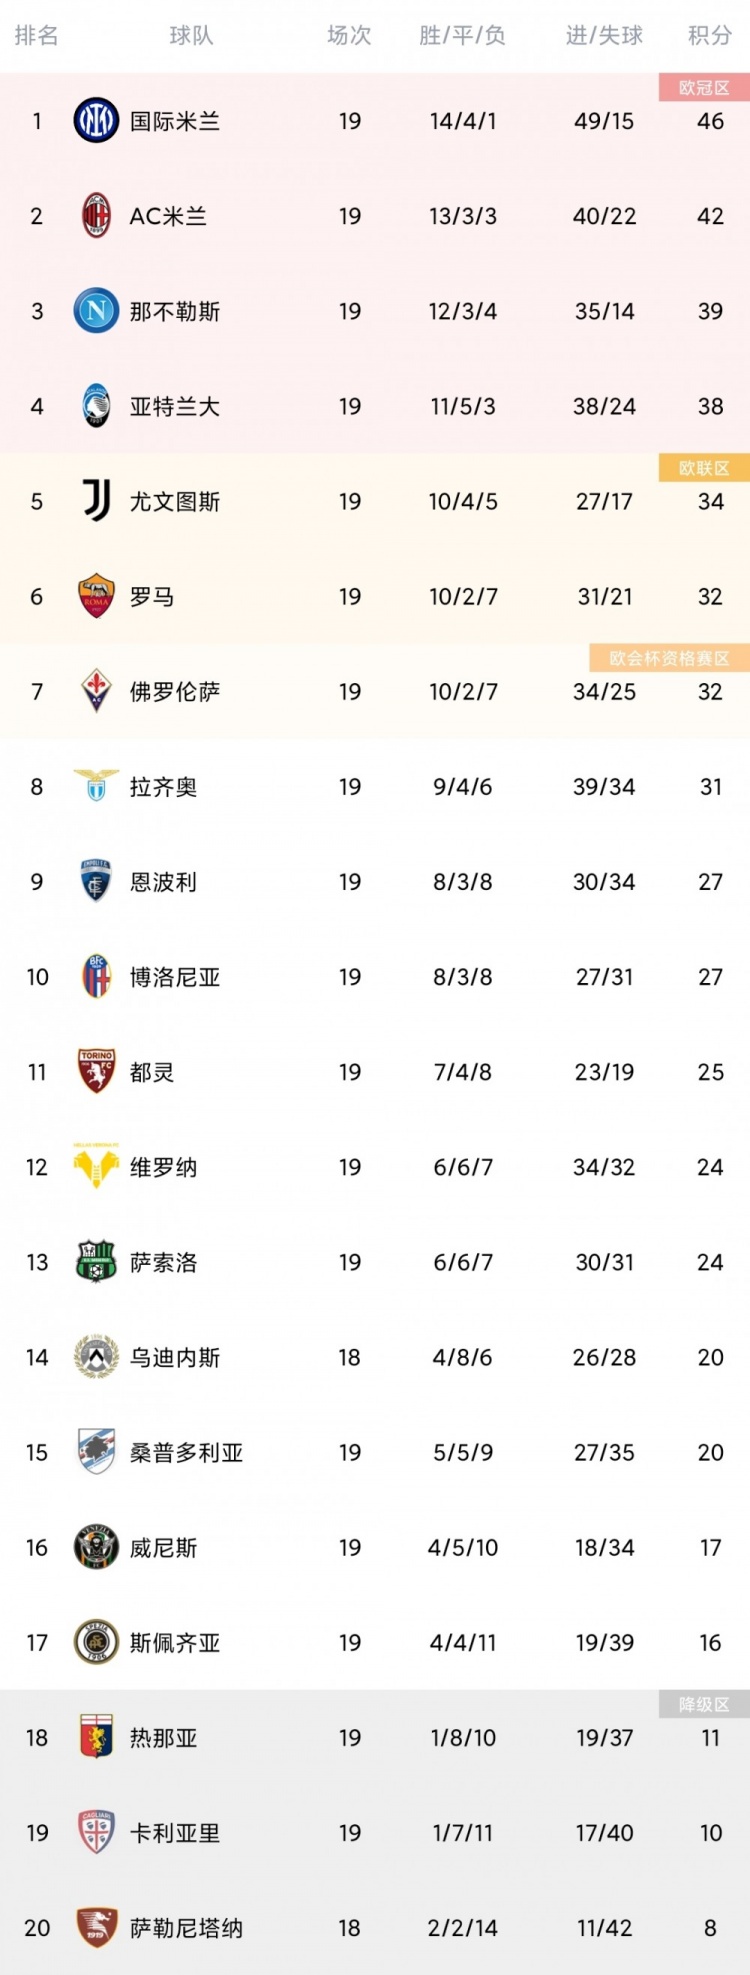Click the Lazio (拉齐奥) eagle crest

(96, 786)
